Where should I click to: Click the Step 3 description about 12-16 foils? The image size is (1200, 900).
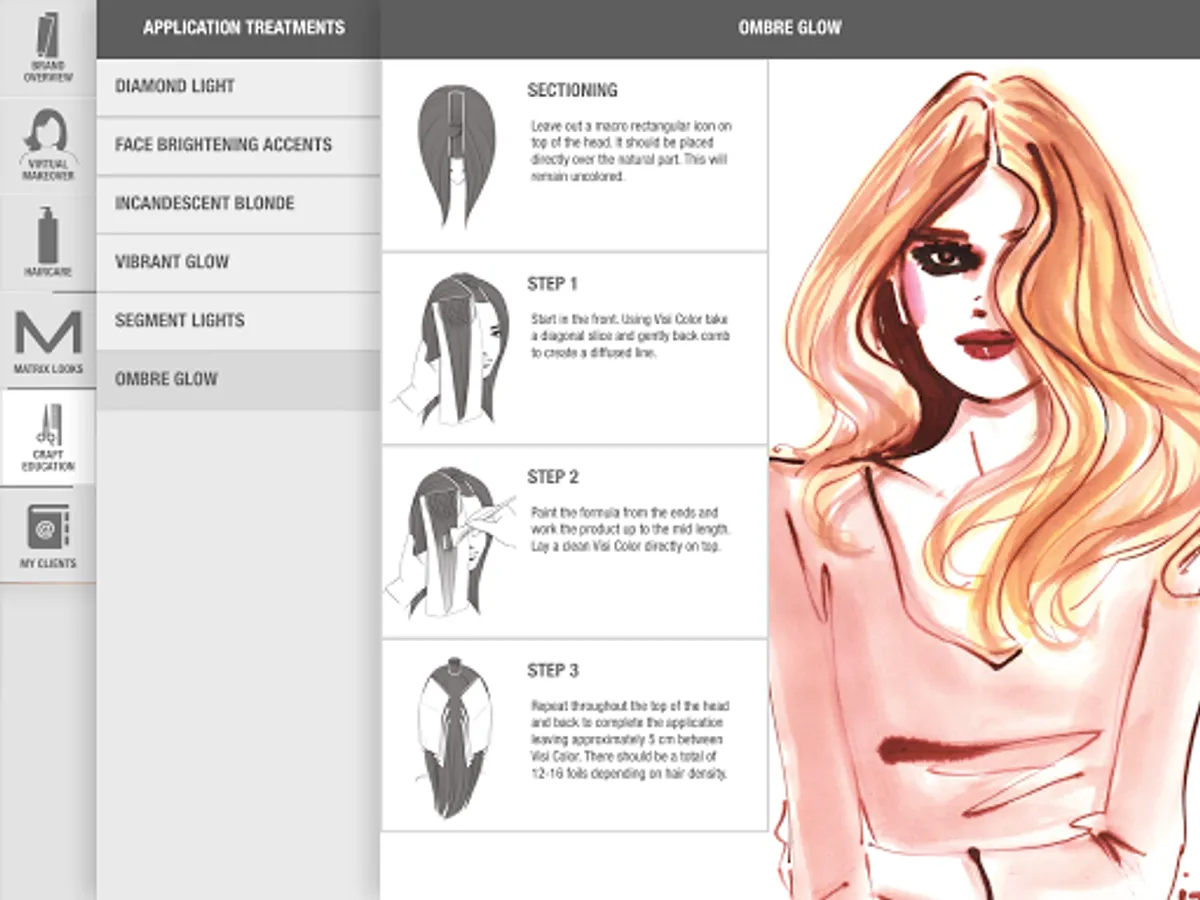coord(631,740)
